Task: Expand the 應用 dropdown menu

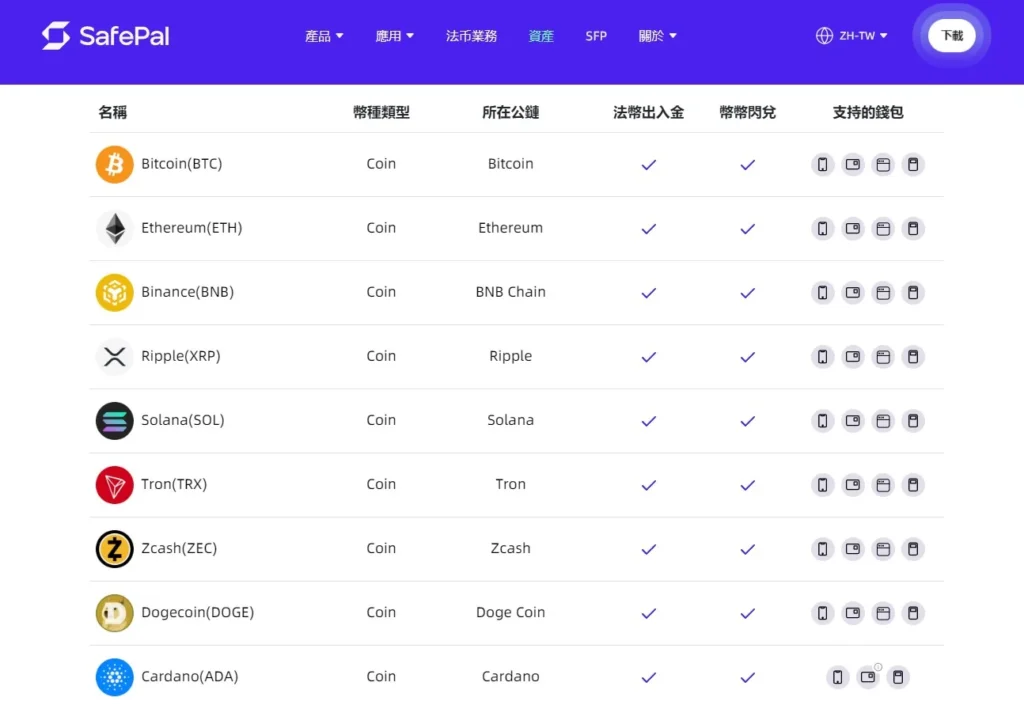Action: point(394,36)
